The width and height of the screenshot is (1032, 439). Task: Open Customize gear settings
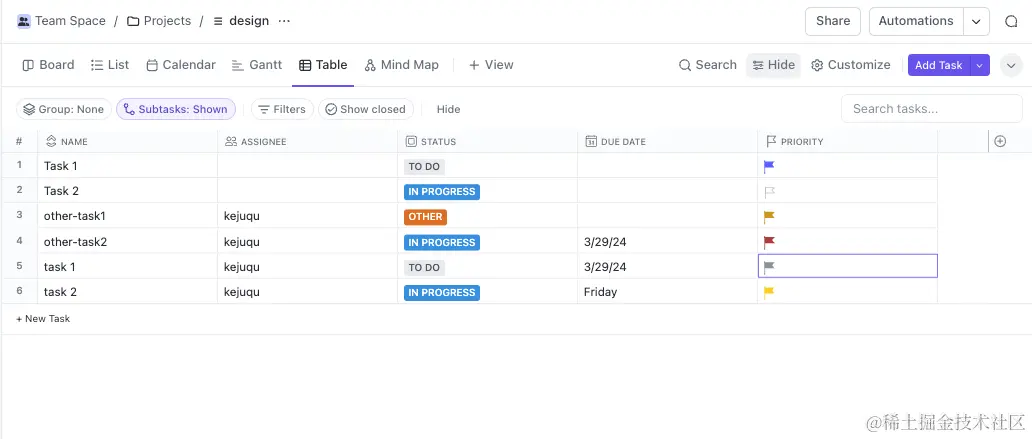(850, 65)
